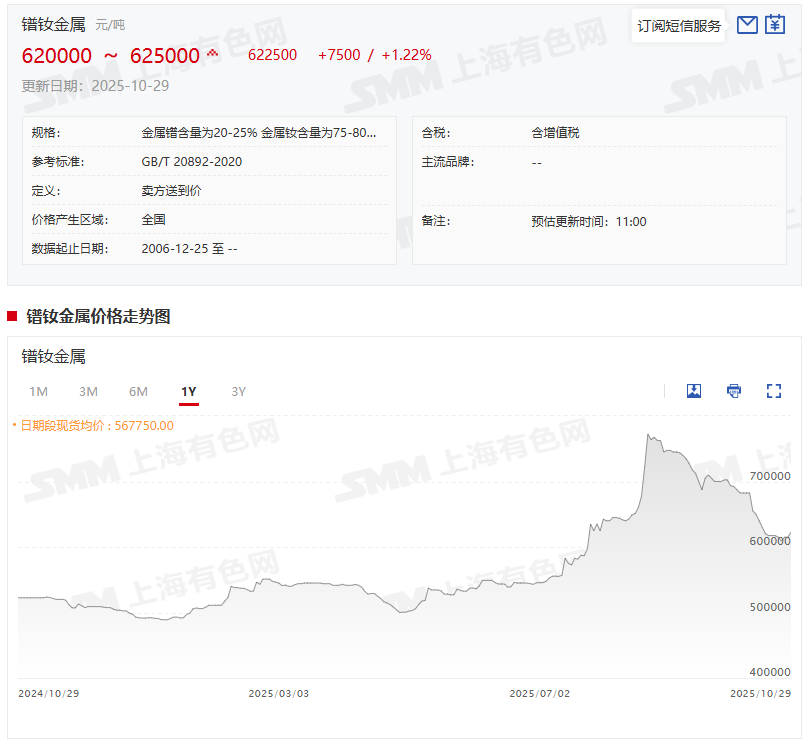Expand the chart to fullscreen
The height and width of the screenshot is (748, 805).
coord(773,391)
